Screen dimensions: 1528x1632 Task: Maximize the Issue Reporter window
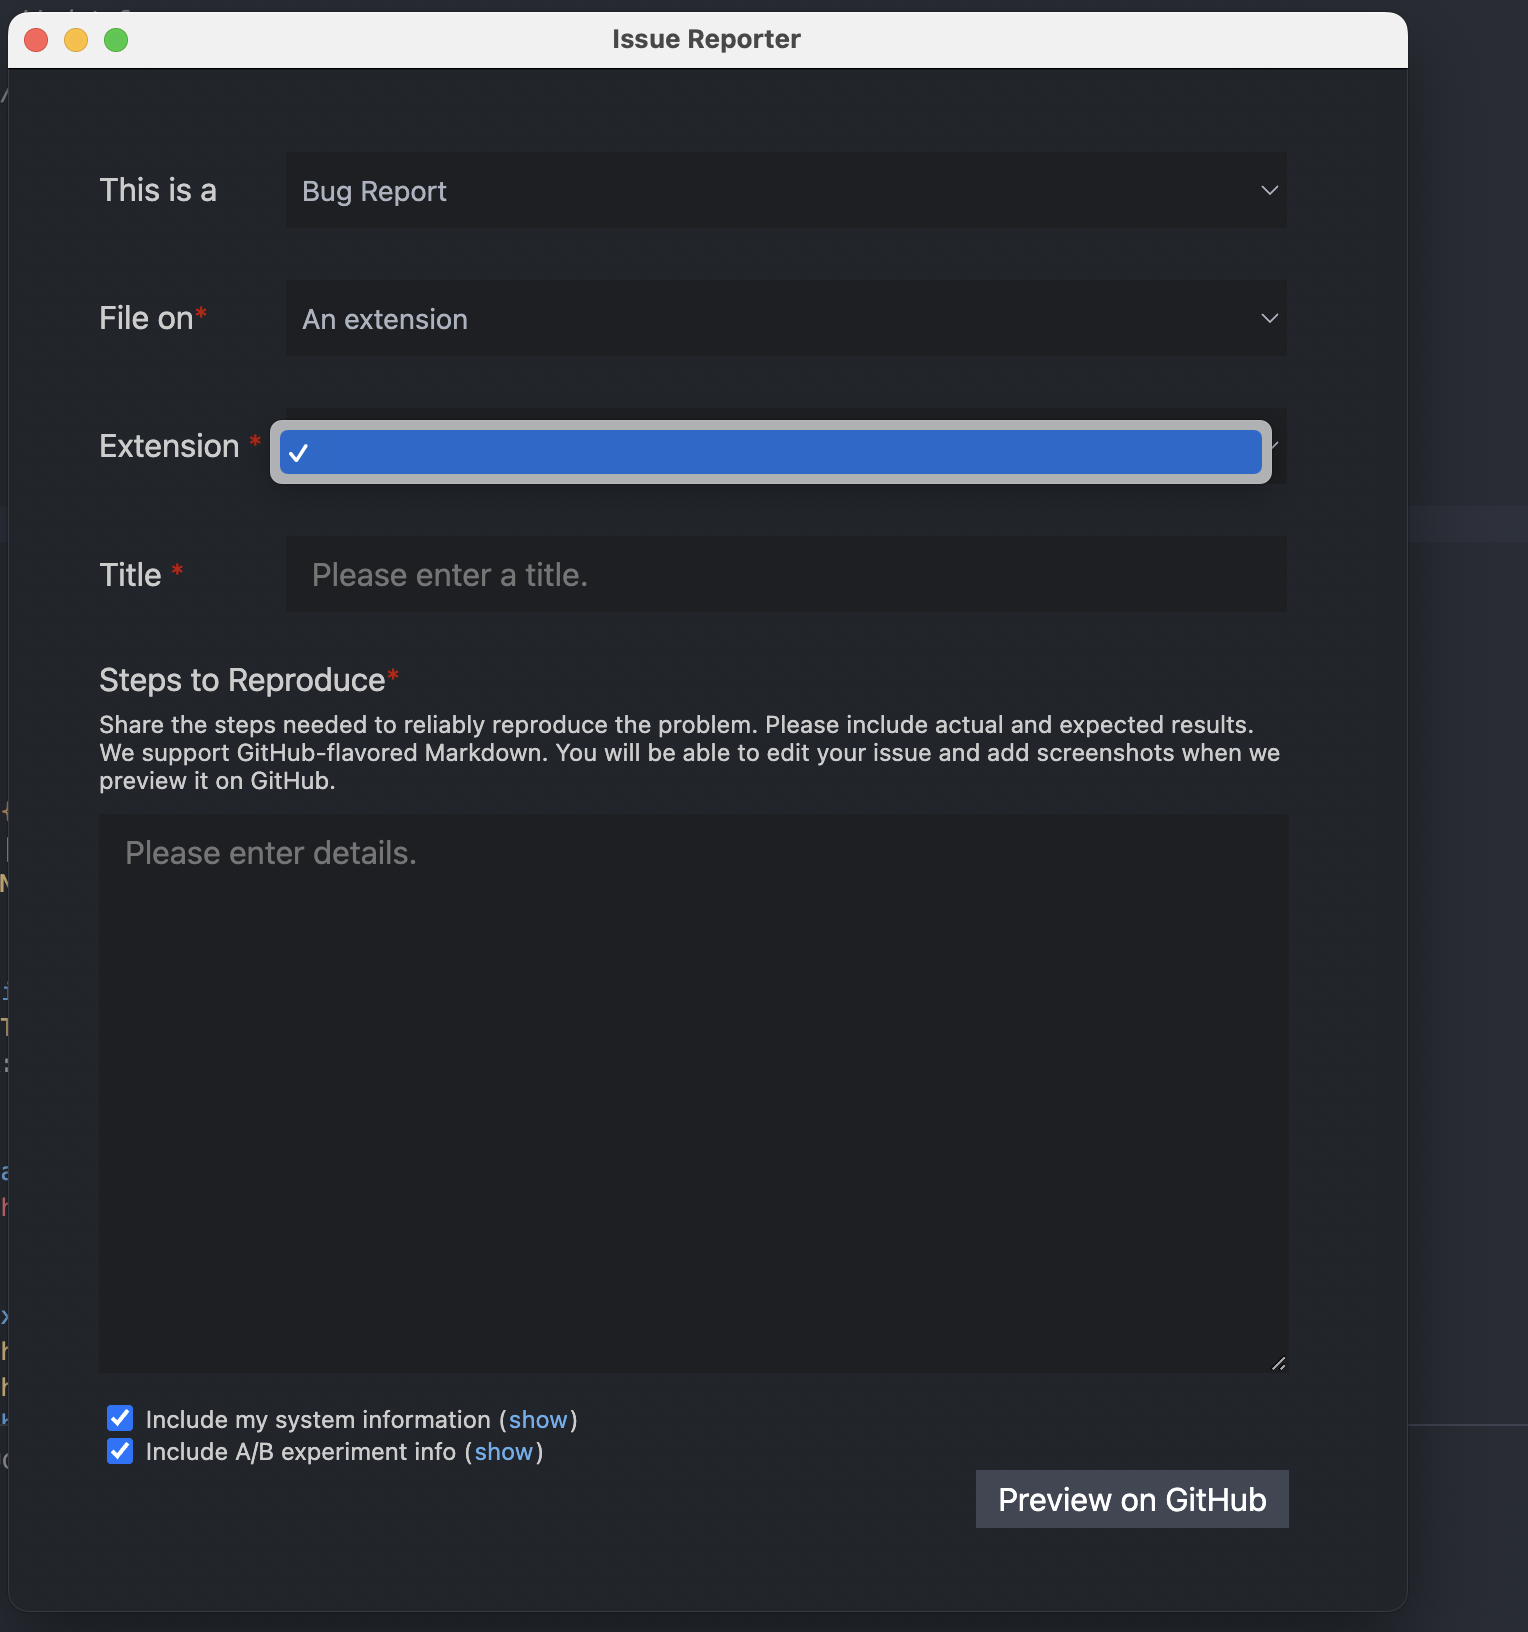coord(116,40)
